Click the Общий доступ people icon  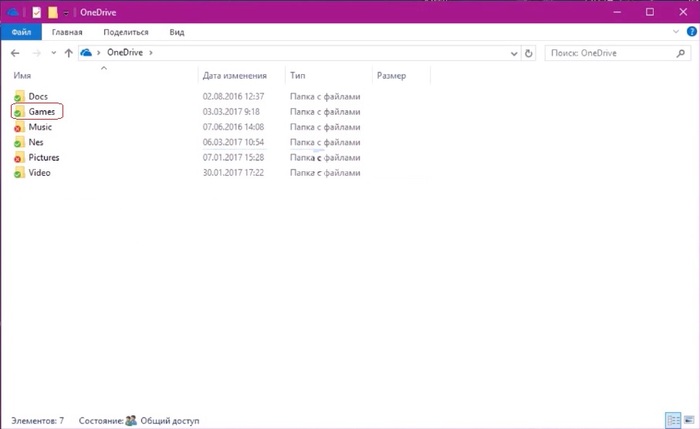pos(131,420)
